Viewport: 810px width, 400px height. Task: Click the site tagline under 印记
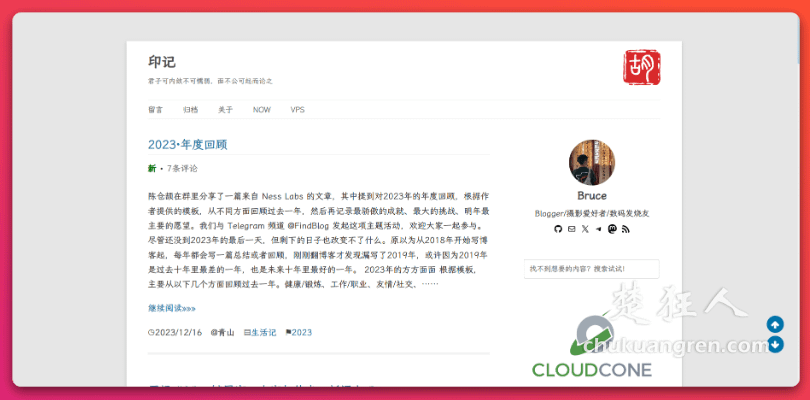(210, 81)
